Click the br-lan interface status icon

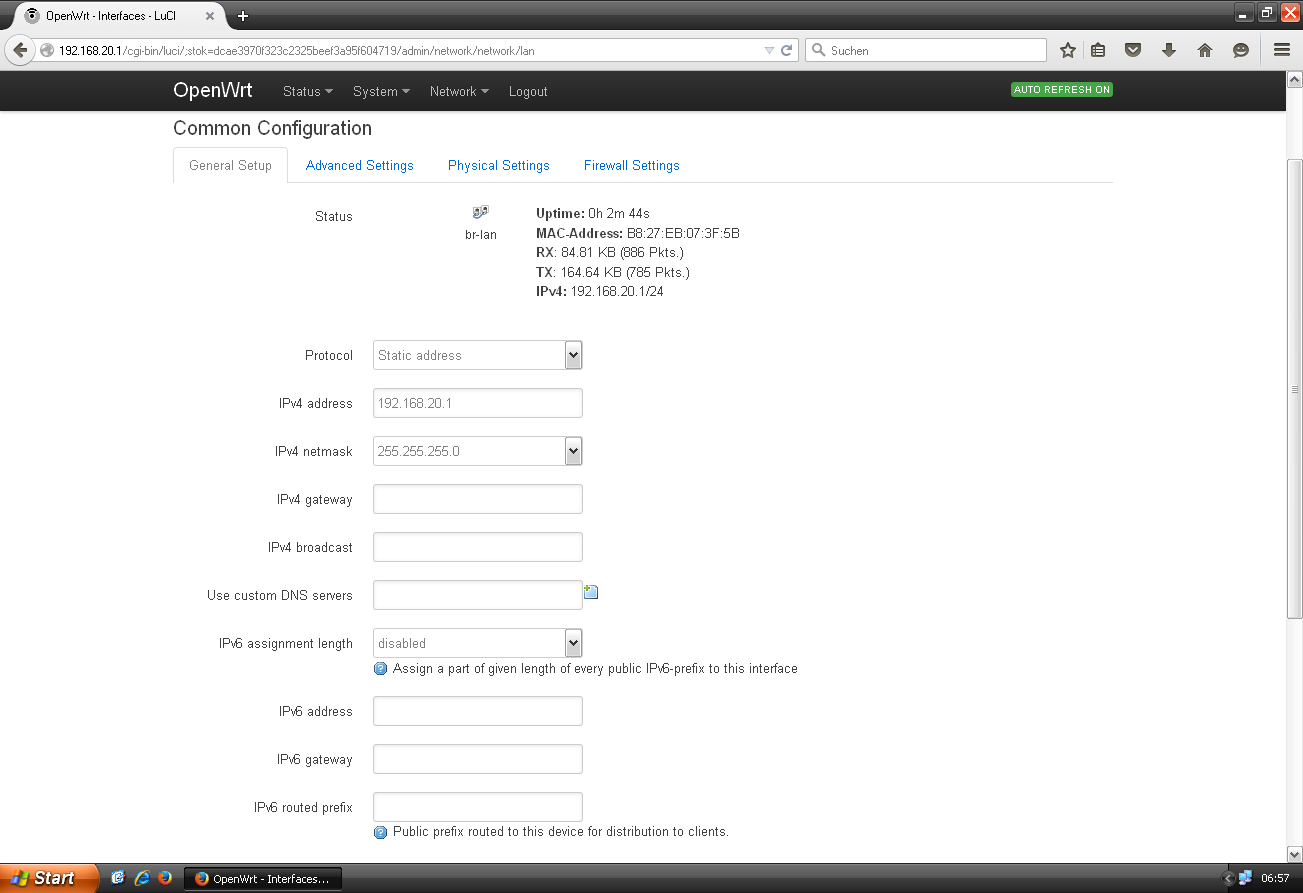tap(481, 213)
